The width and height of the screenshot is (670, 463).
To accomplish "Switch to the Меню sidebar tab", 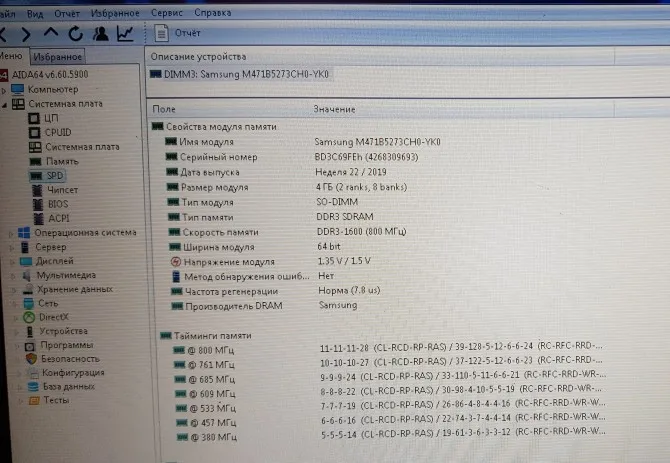I will 11,56.
